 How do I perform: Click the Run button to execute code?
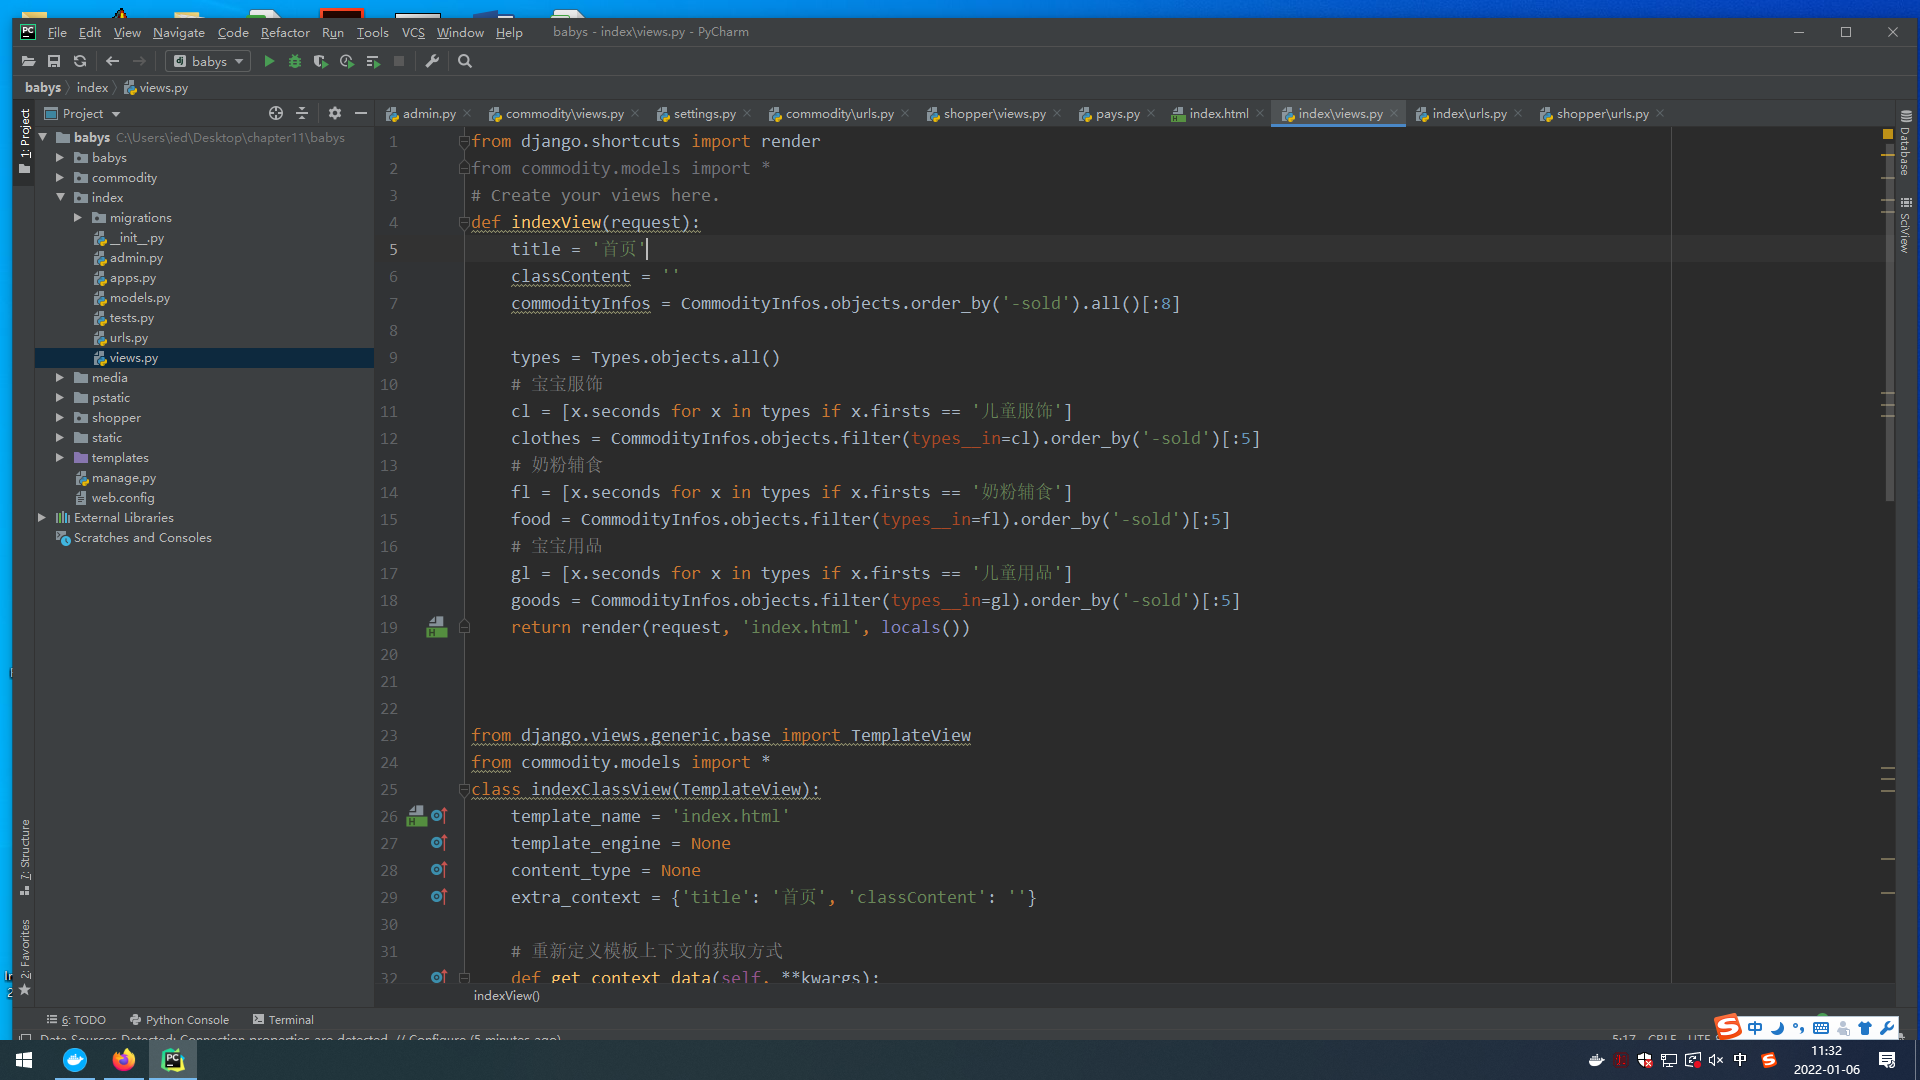coord(269,61)
